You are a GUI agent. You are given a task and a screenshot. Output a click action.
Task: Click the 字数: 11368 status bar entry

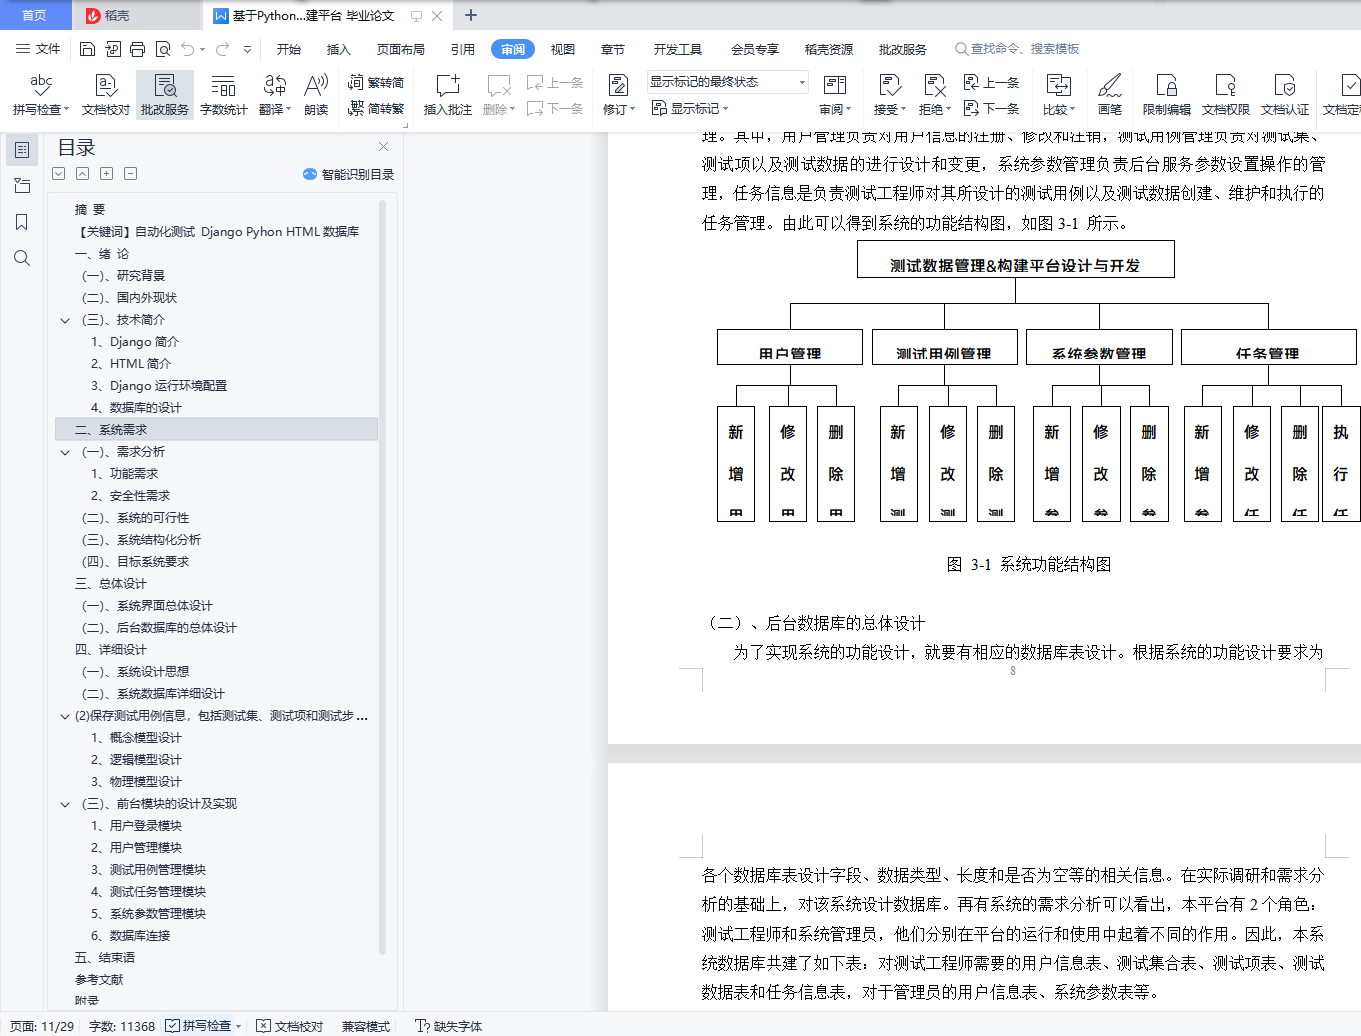[122, 1026]
